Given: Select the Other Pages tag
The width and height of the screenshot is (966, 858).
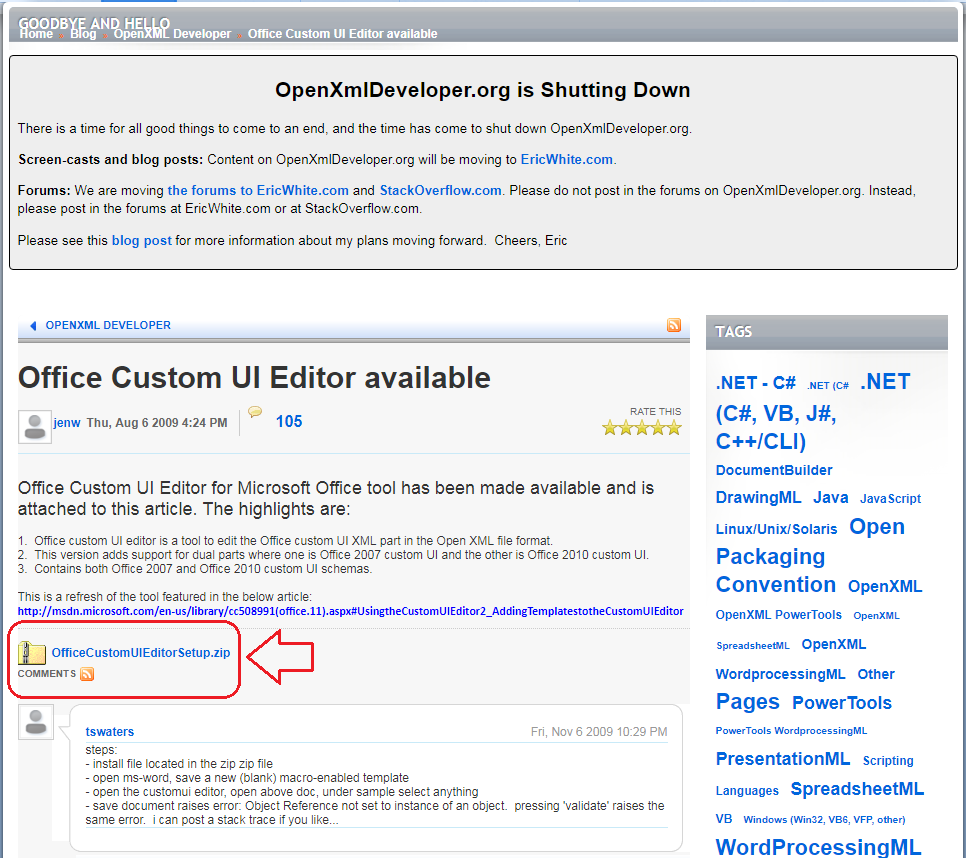Looking at the screenshot, I should tap(805, 688).
